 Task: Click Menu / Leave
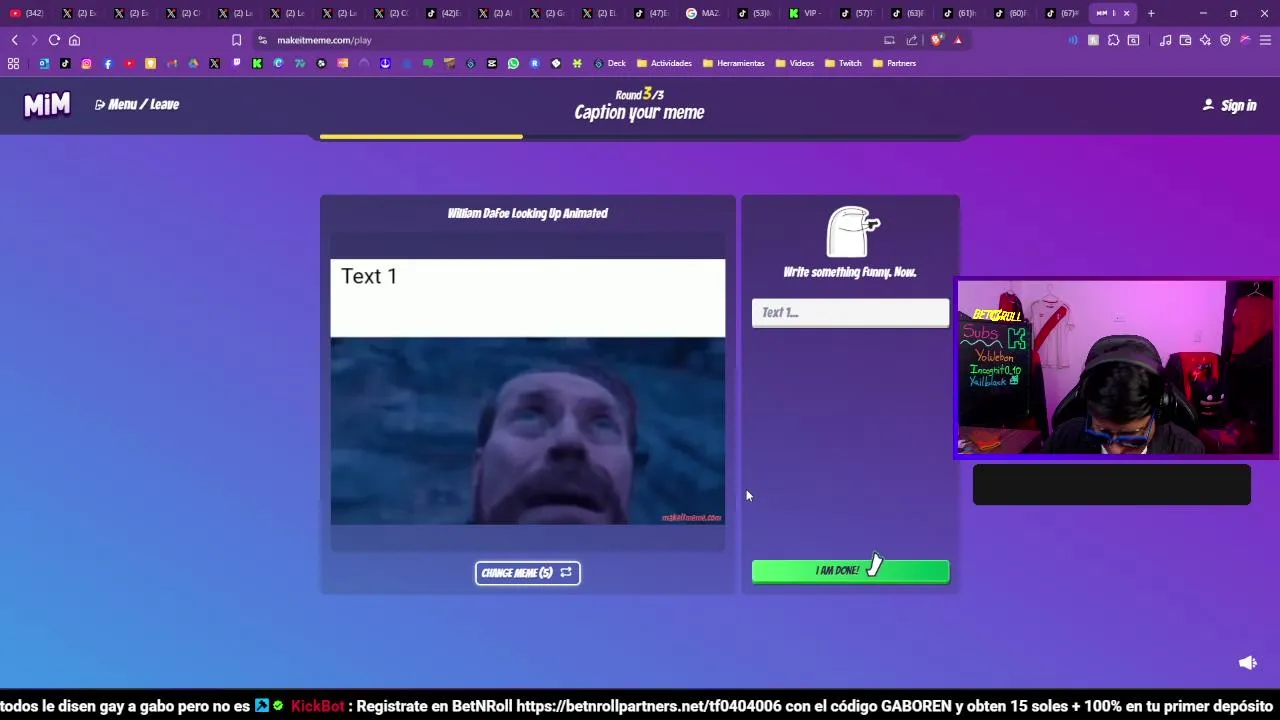pyautogui.click(x=137, y=104)
